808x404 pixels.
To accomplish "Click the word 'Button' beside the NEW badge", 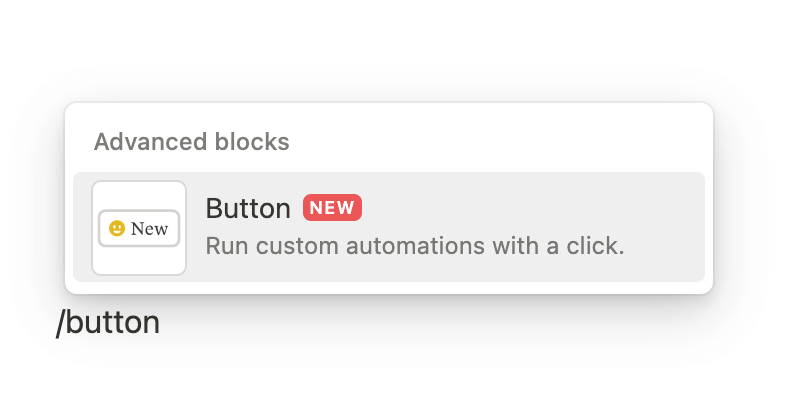I will pyautogui.click(x=248, y=208).
